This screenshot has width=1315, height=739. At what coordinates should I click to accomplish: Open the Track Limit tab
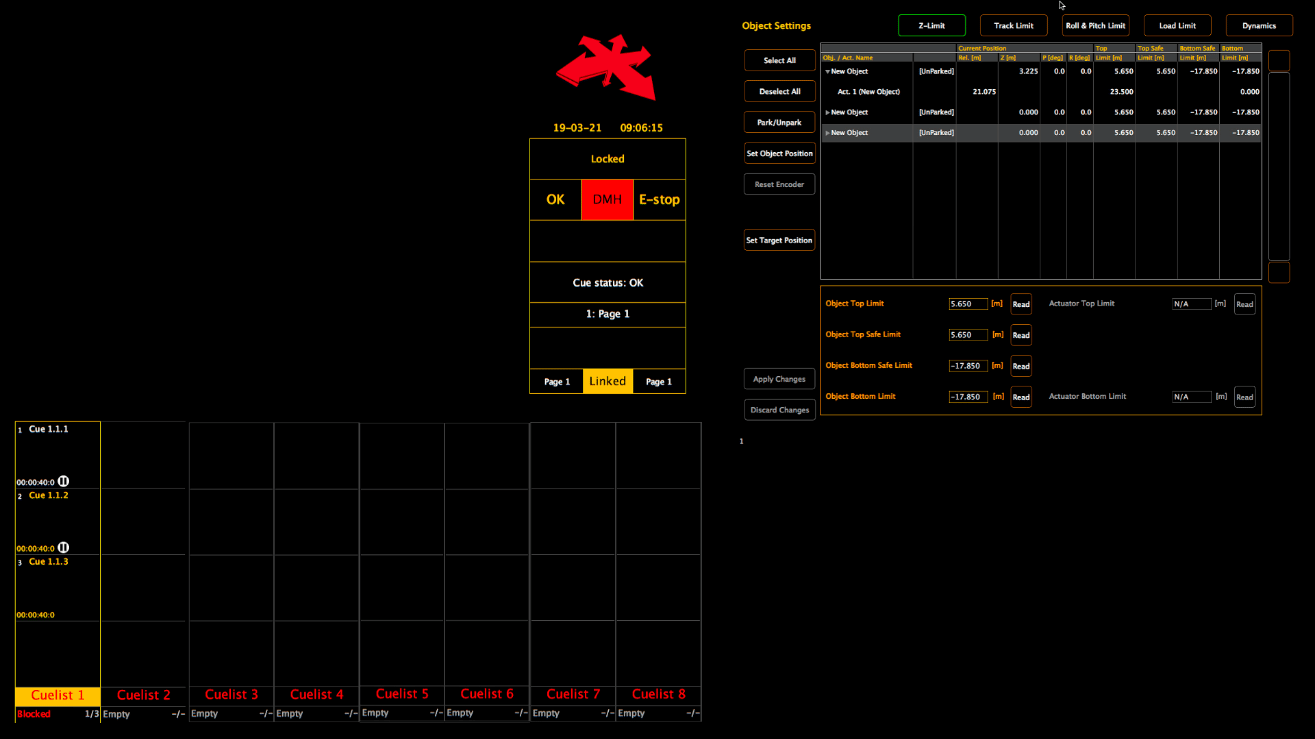click(x=1013, y=25)
